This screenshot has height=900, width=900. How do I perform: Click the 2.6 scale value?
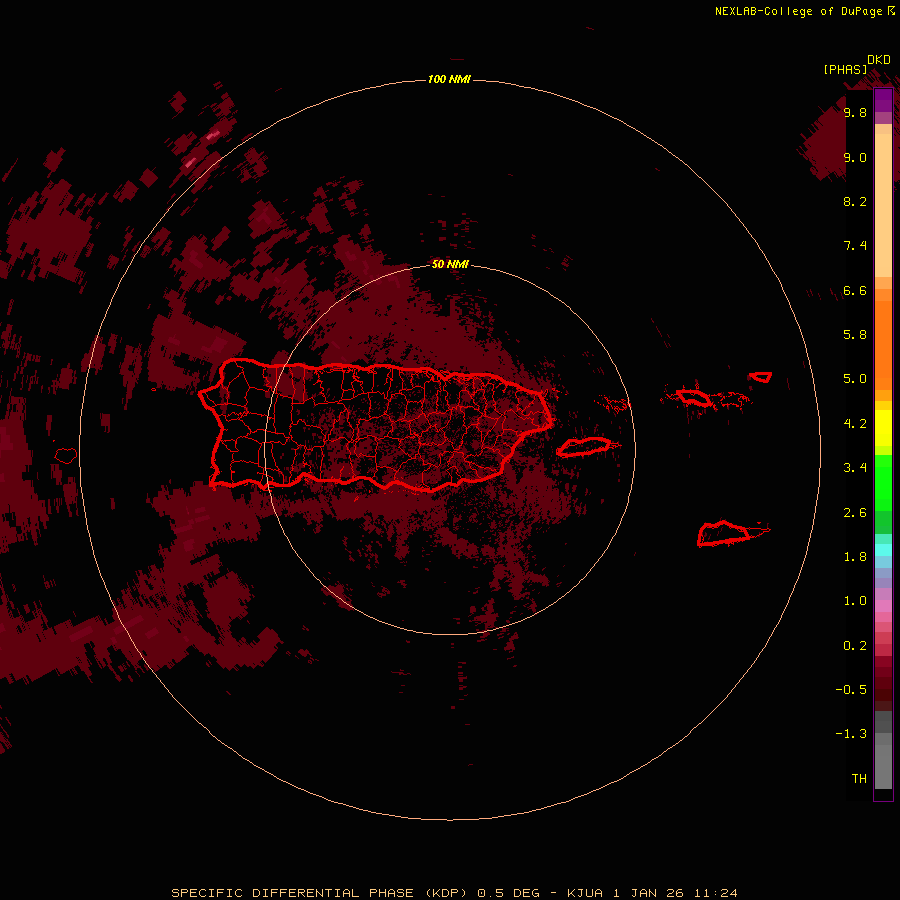coord(855,513)
